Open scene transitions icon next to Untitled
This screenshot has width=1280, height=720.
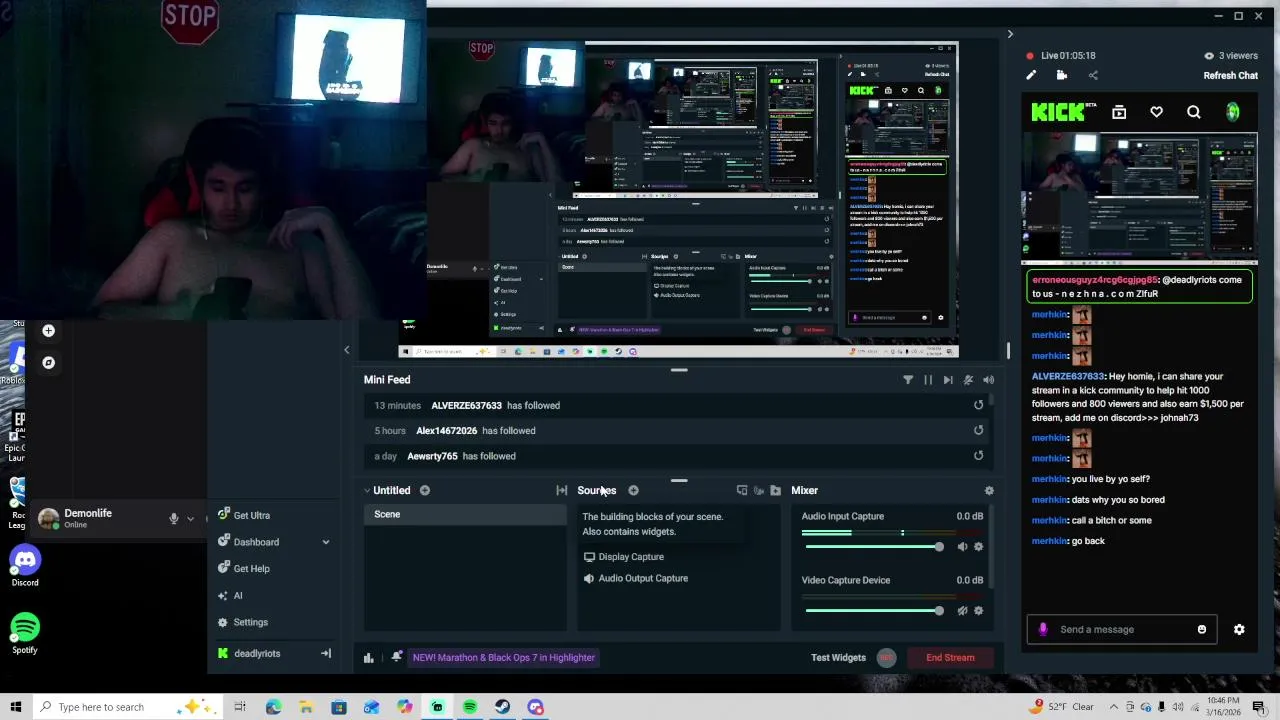pyautogui.click(x=562, y=490)
